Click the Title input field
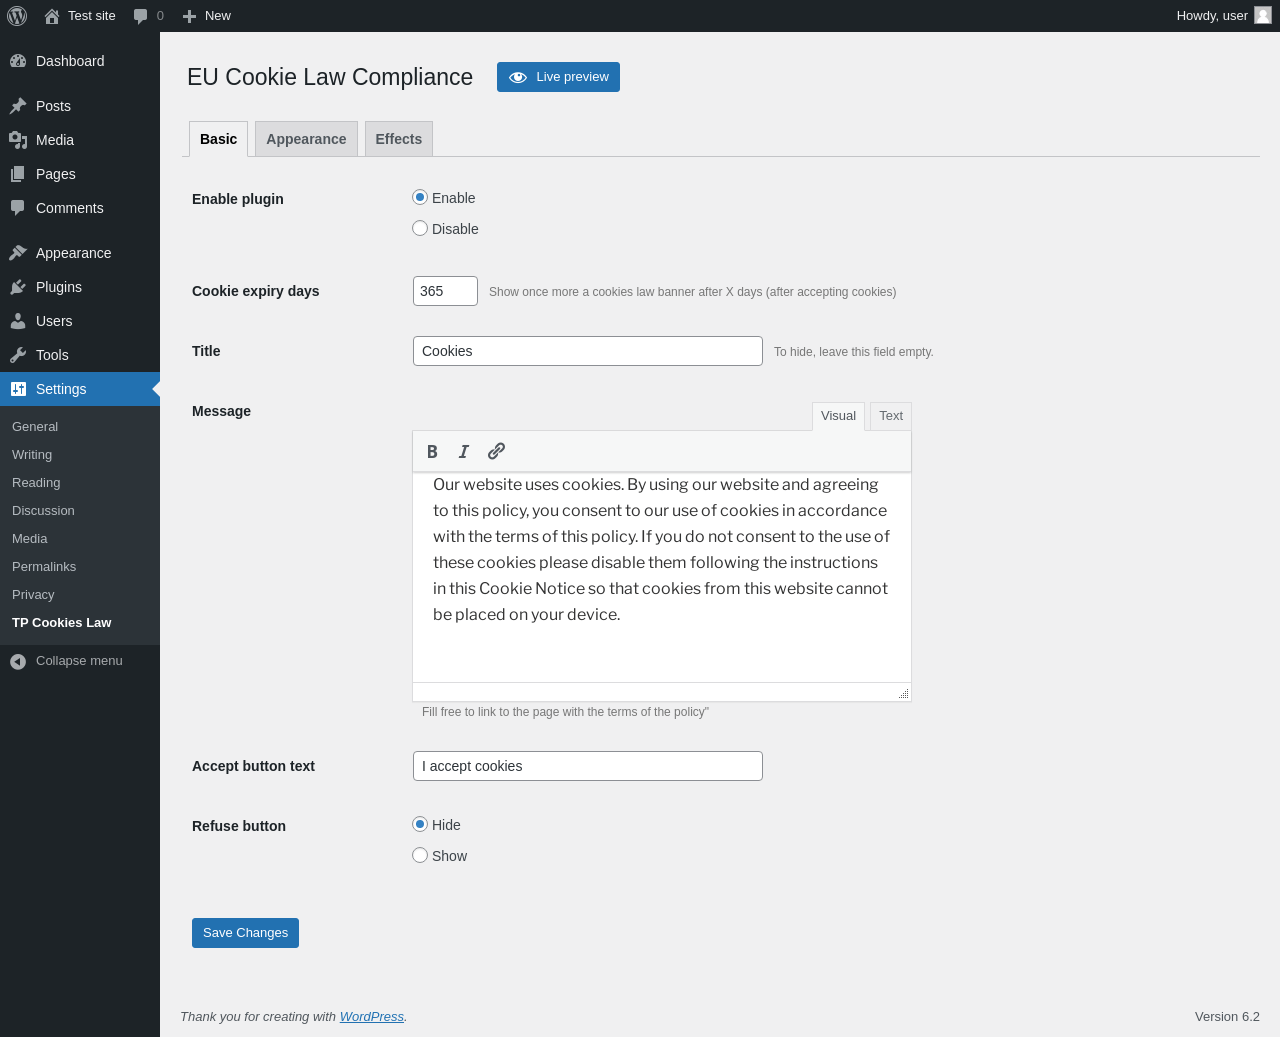This screenshot has height=1037, width=1280. (588, 351)
